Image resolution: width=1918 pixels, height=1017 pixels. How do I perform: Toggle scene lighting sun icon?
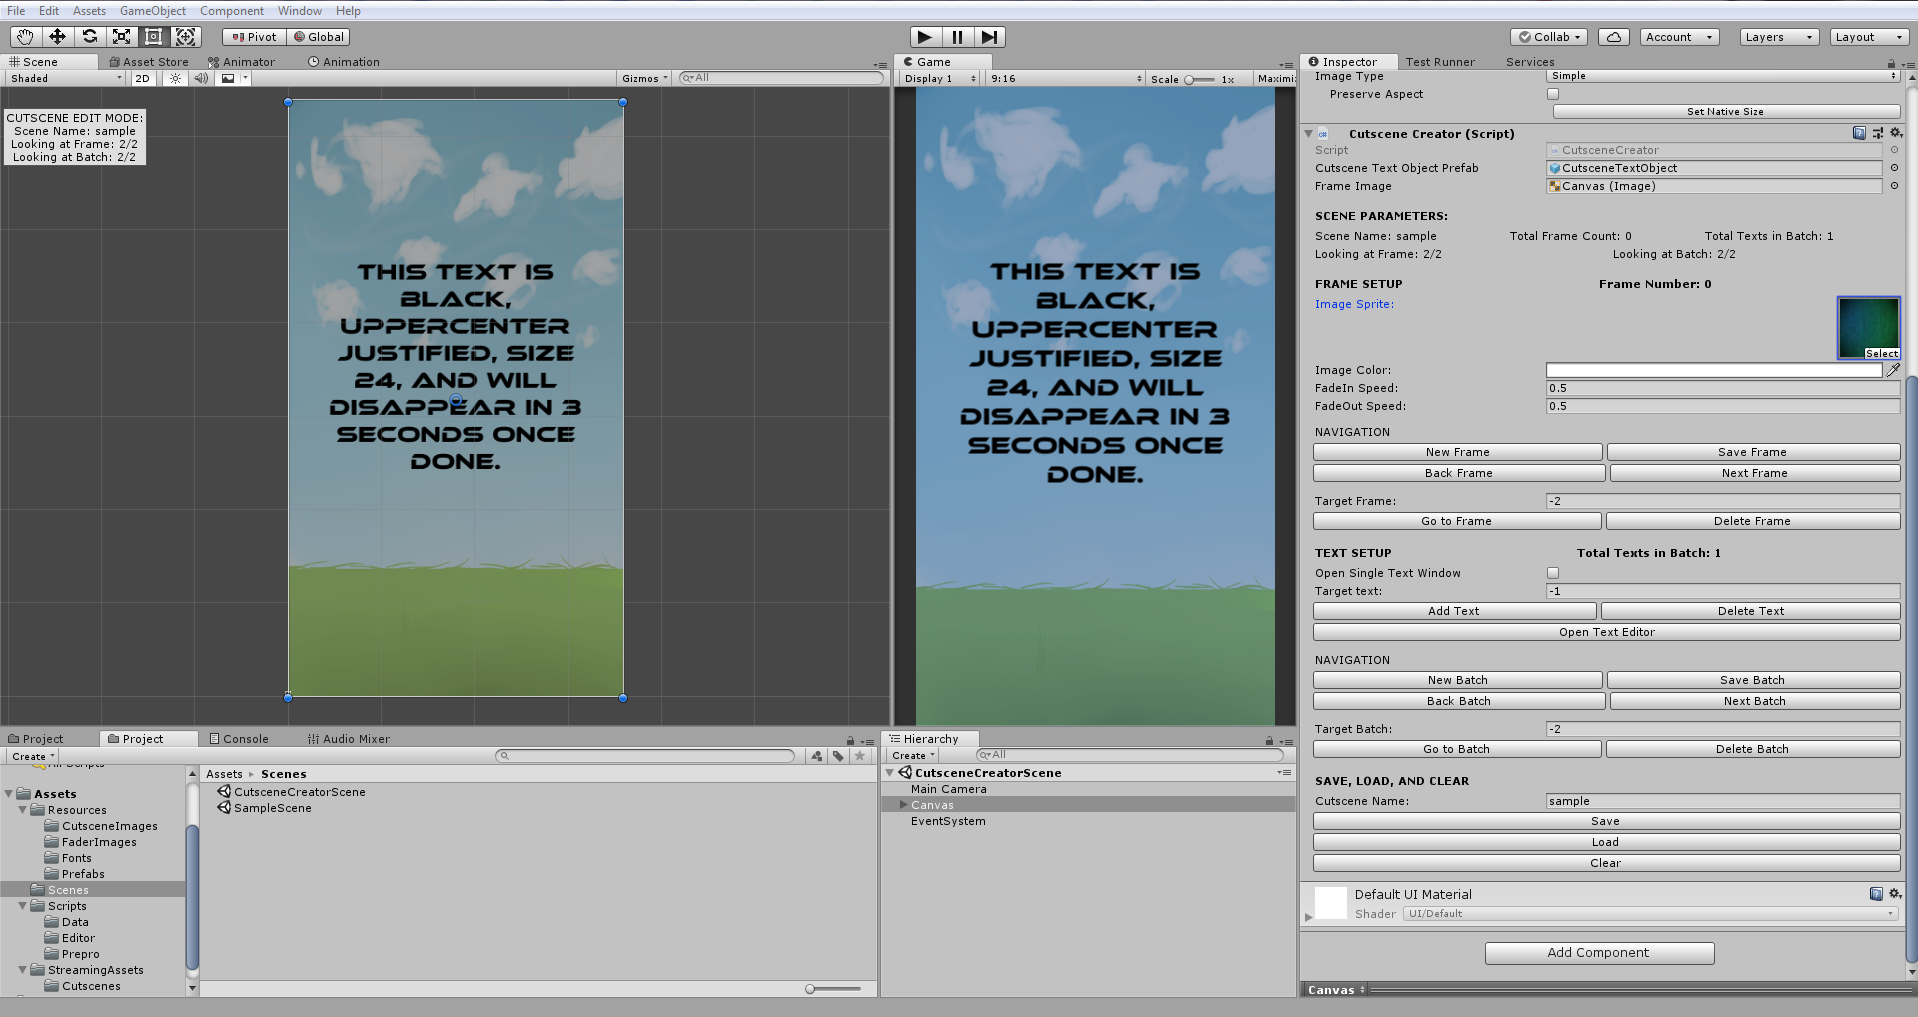point(175,78)
